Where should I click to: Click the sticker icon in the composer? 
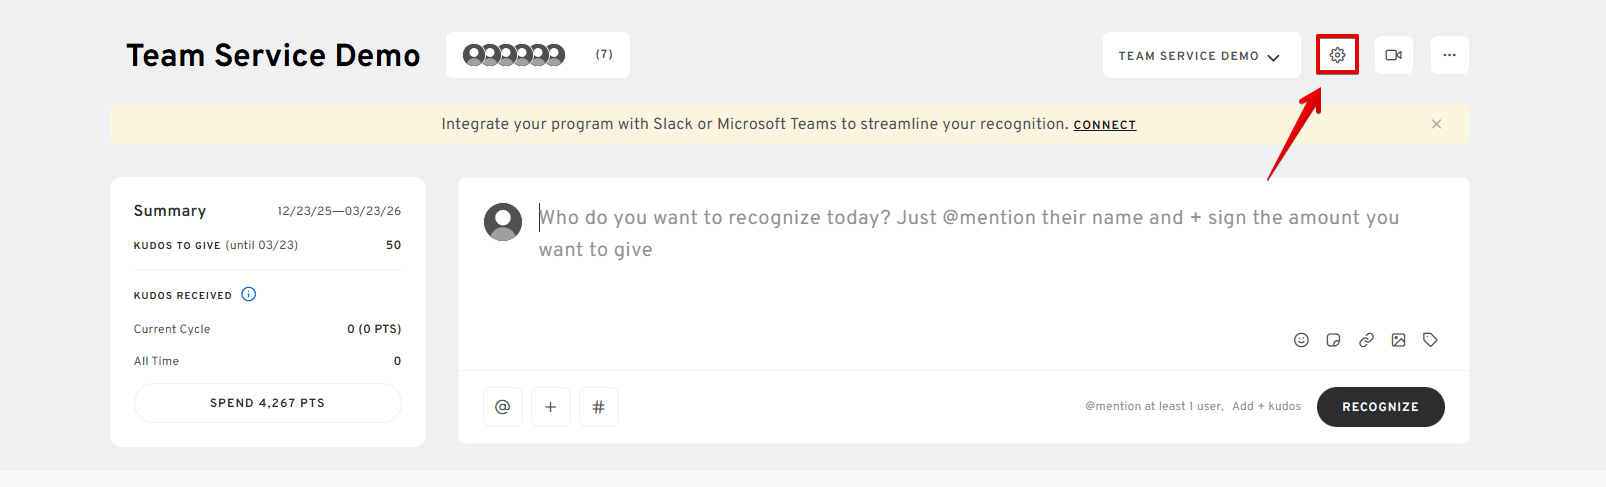click(x=1333, y=340)
